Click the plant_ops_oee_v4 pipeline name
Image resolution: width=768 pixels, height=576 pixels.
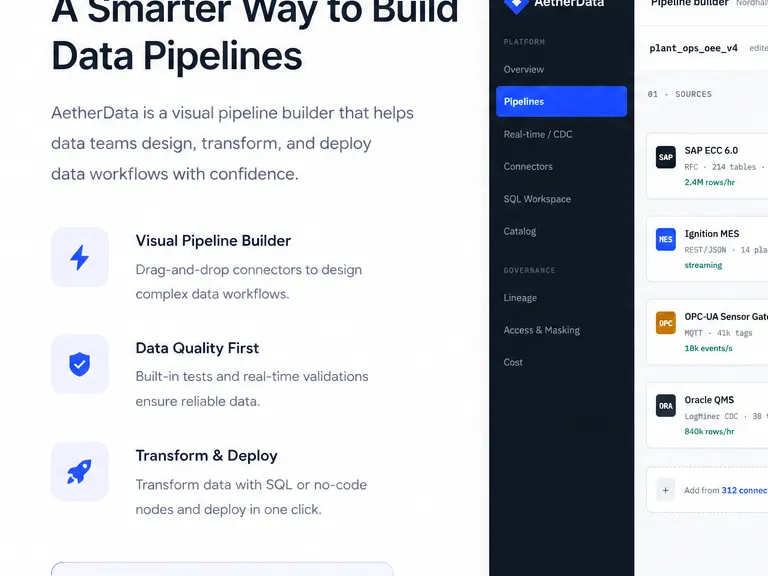click(694, 48)
